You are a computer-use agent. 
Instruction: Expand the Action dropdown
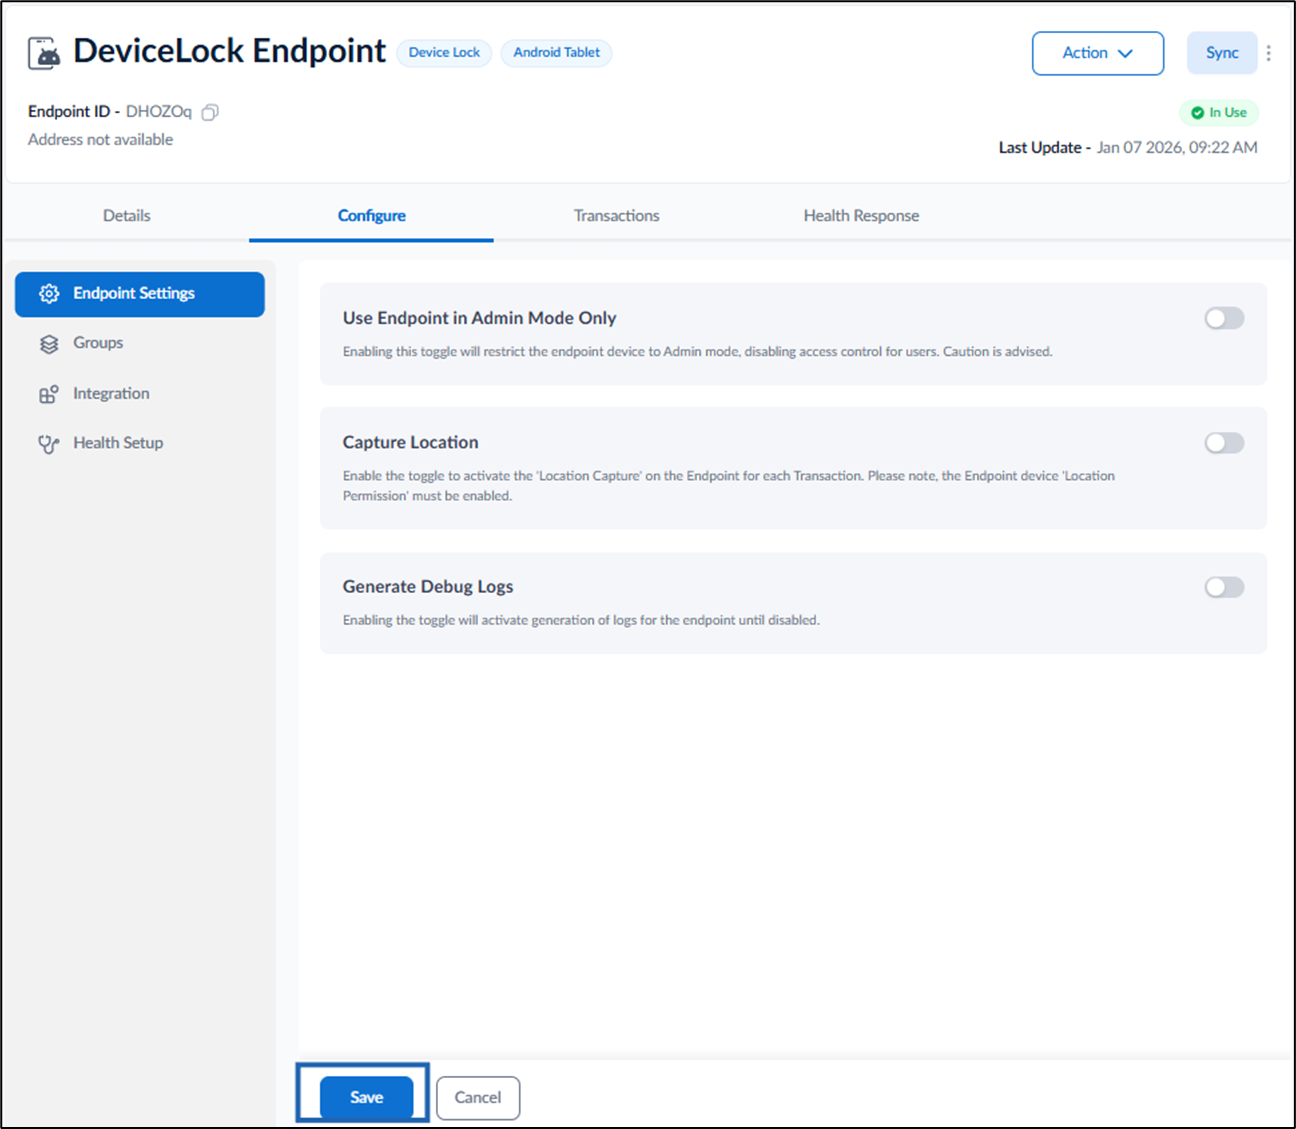tap(1098, 53)
